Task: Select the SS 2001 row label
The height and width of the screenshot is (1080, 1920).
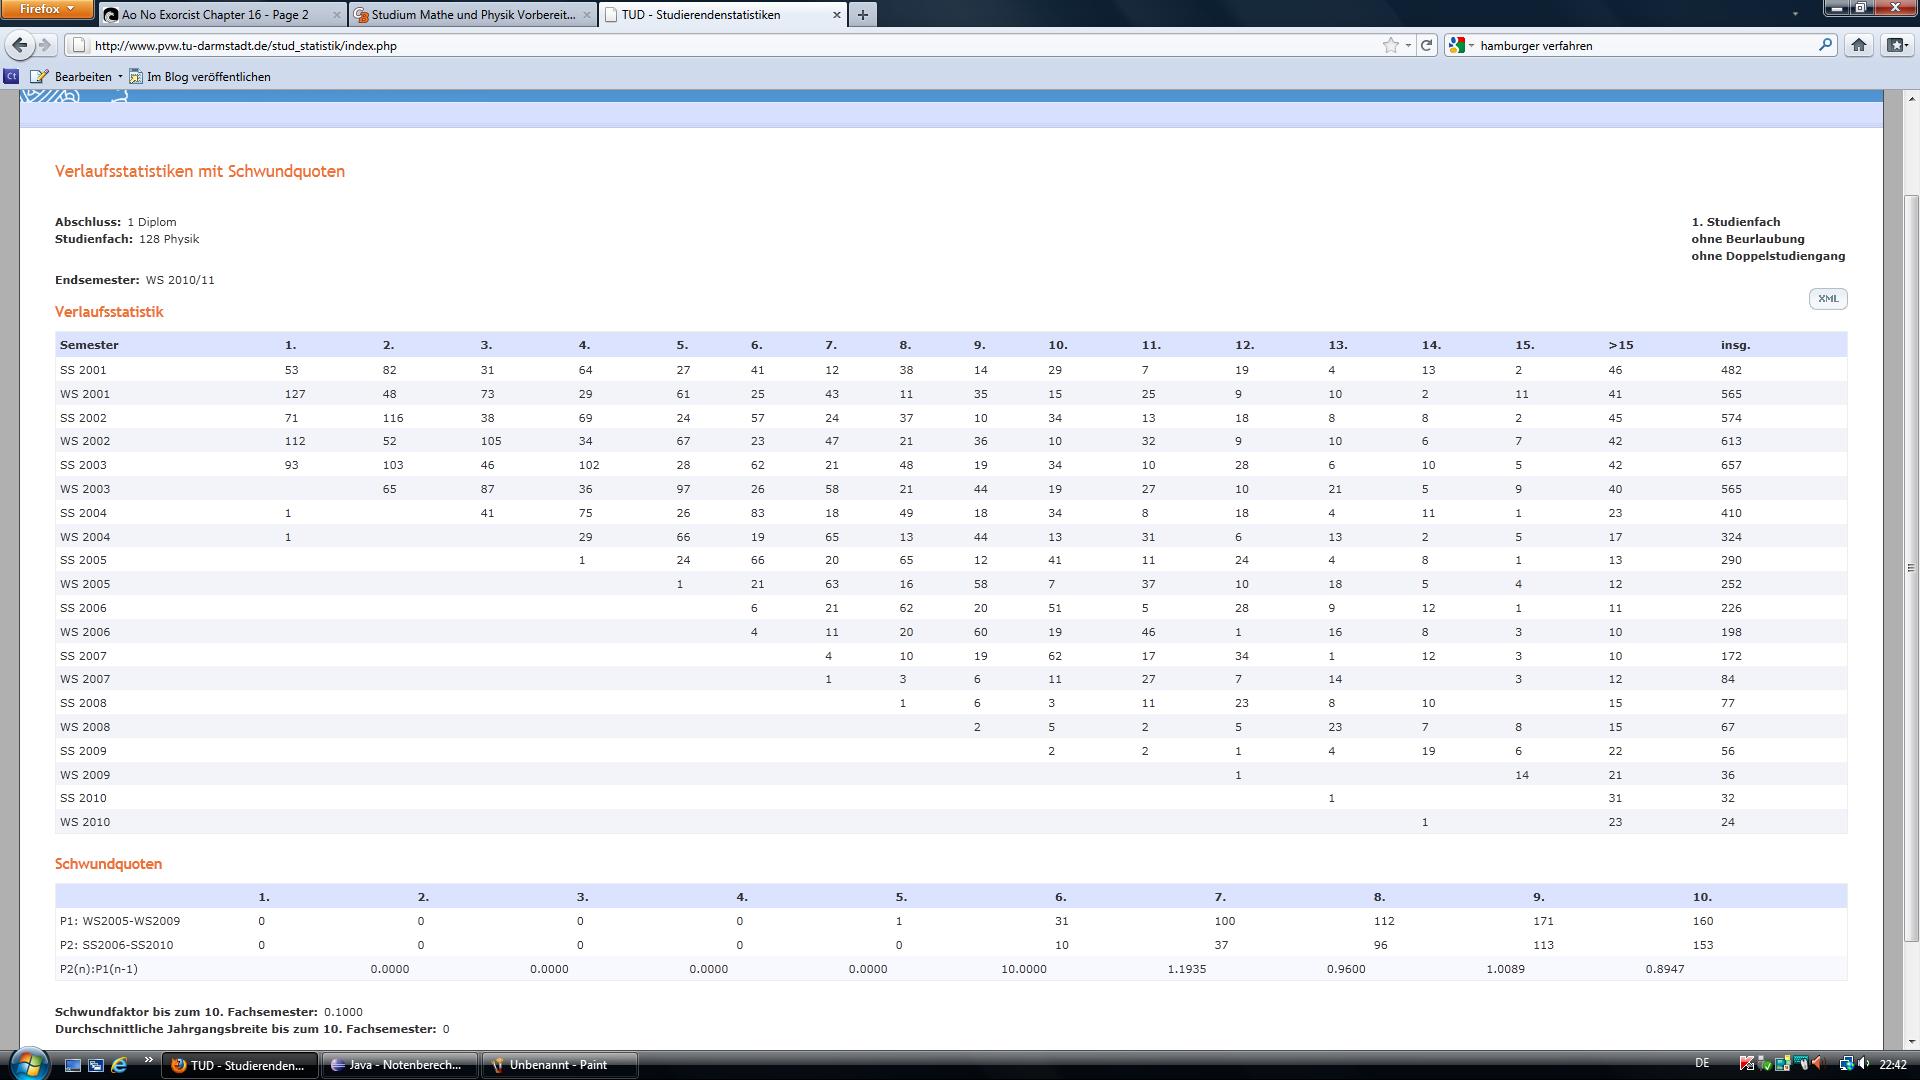Action: pyautogui.click(x=83, y=370)
